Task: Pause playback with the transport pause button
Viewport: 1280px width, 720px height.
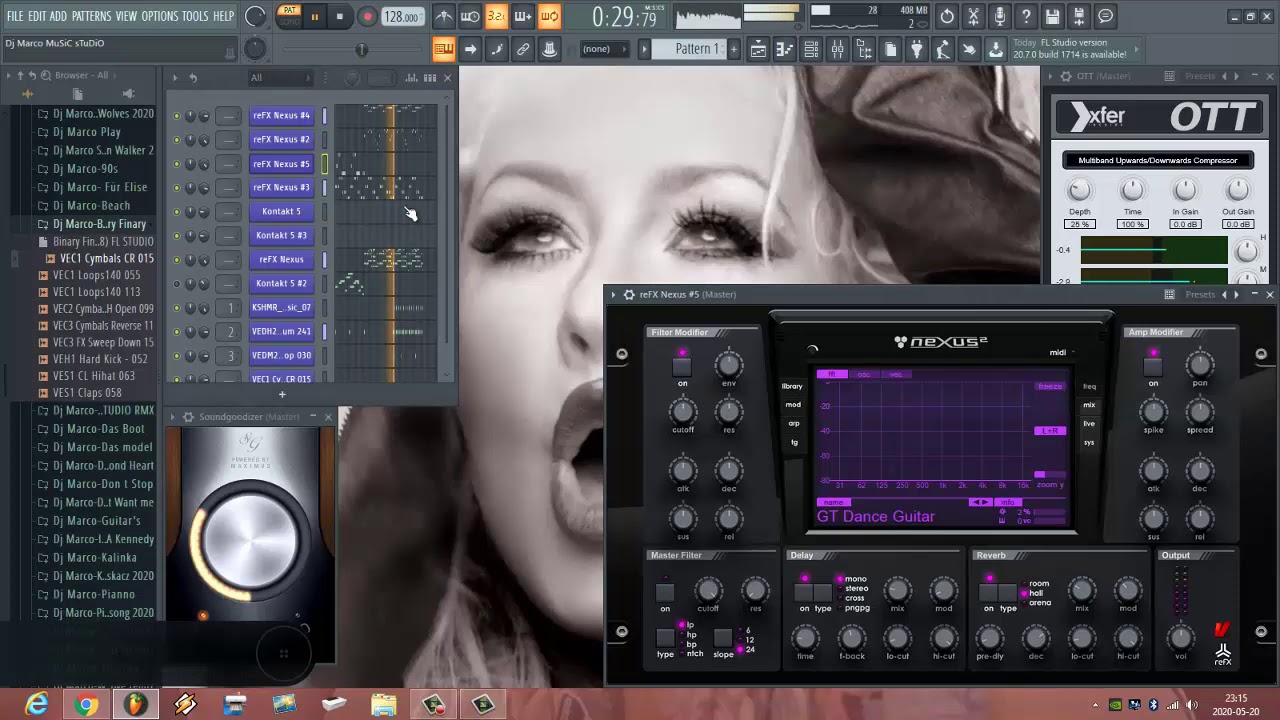Action: point(314,16)
